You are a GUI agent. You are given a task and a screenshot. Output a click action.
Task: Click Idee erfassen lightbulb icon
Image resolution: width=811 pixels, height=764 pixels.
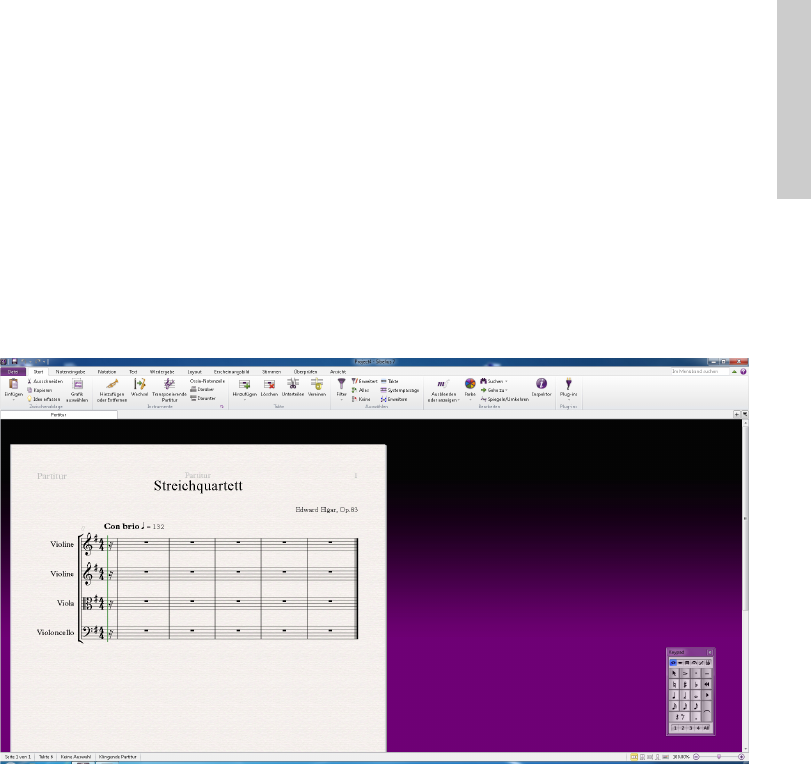[x=29, y=399]
